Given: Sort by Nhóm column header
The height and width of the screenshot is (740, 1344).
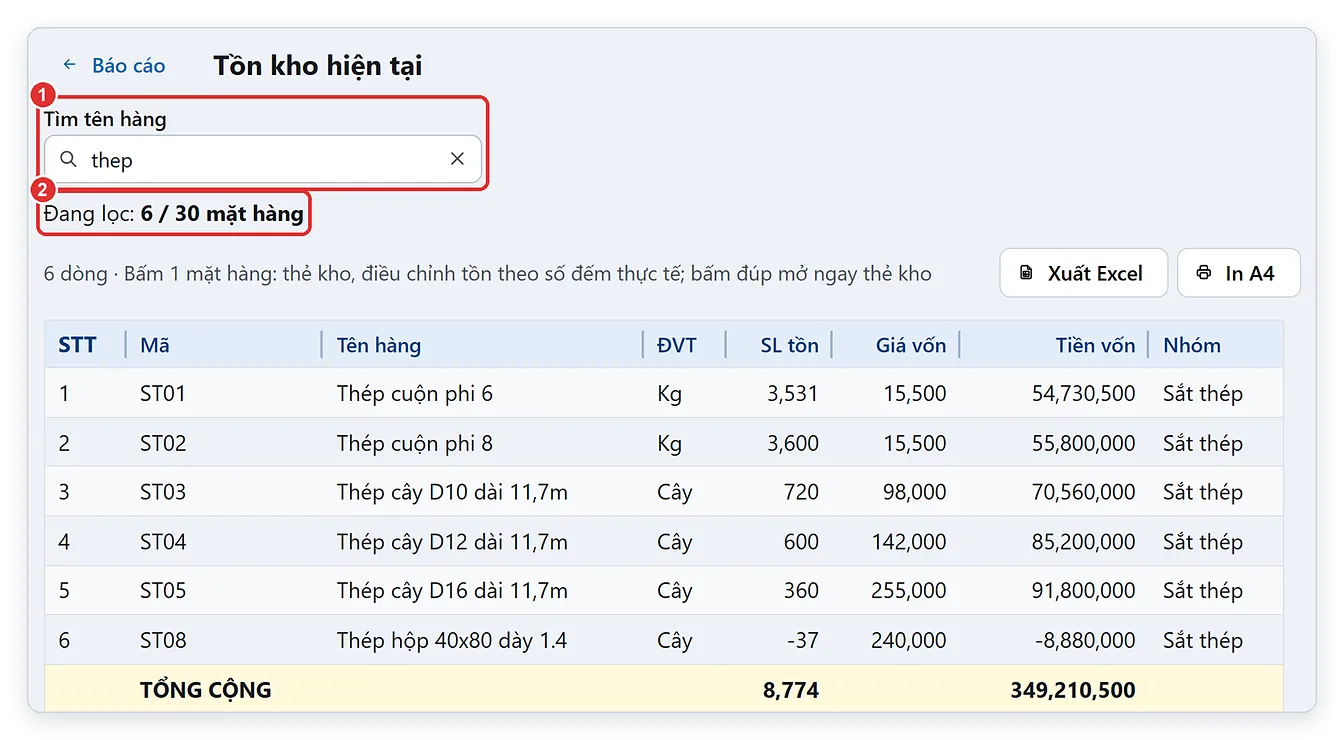Looking at the screenshot, I should pyautogui.click(x=1192, y=345).
